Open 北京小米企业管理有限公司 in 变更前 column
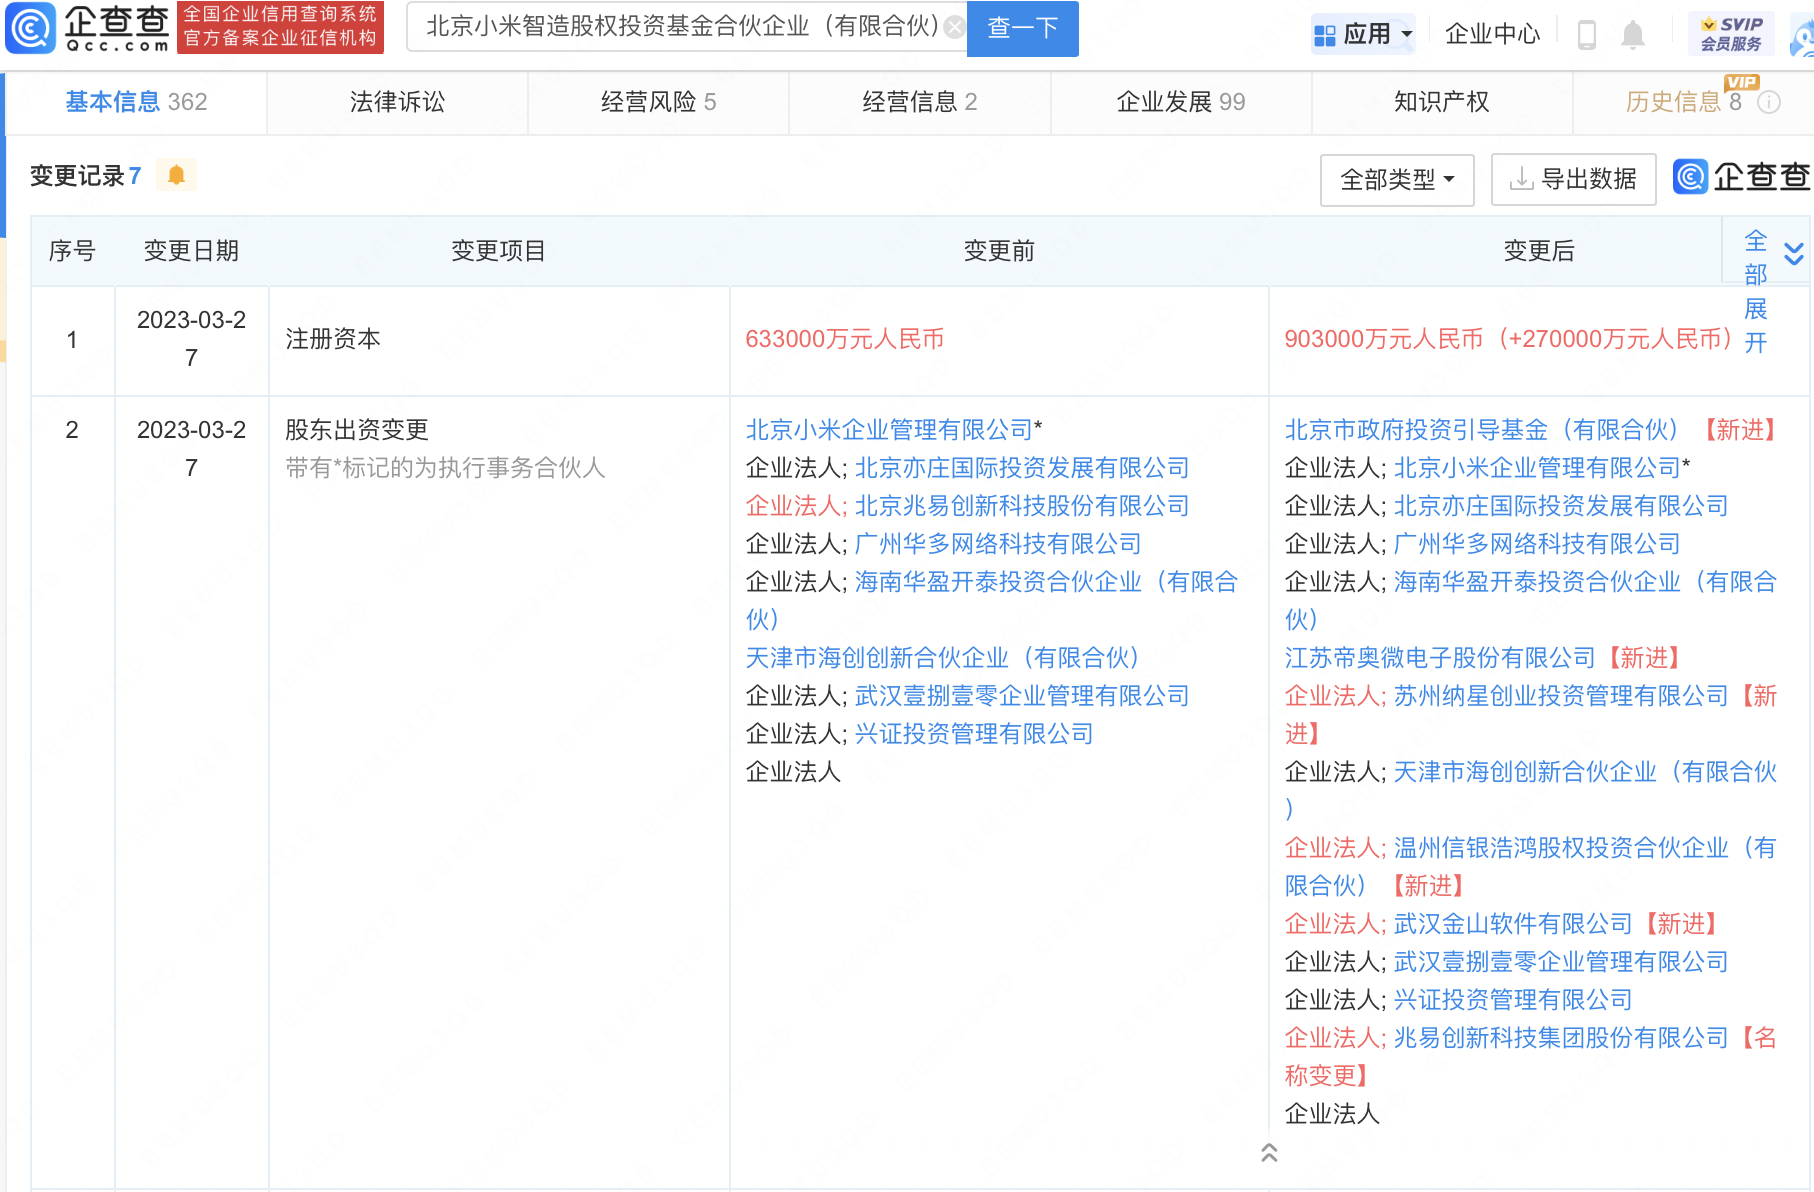 pyautogui.click(x=889, y=430)
